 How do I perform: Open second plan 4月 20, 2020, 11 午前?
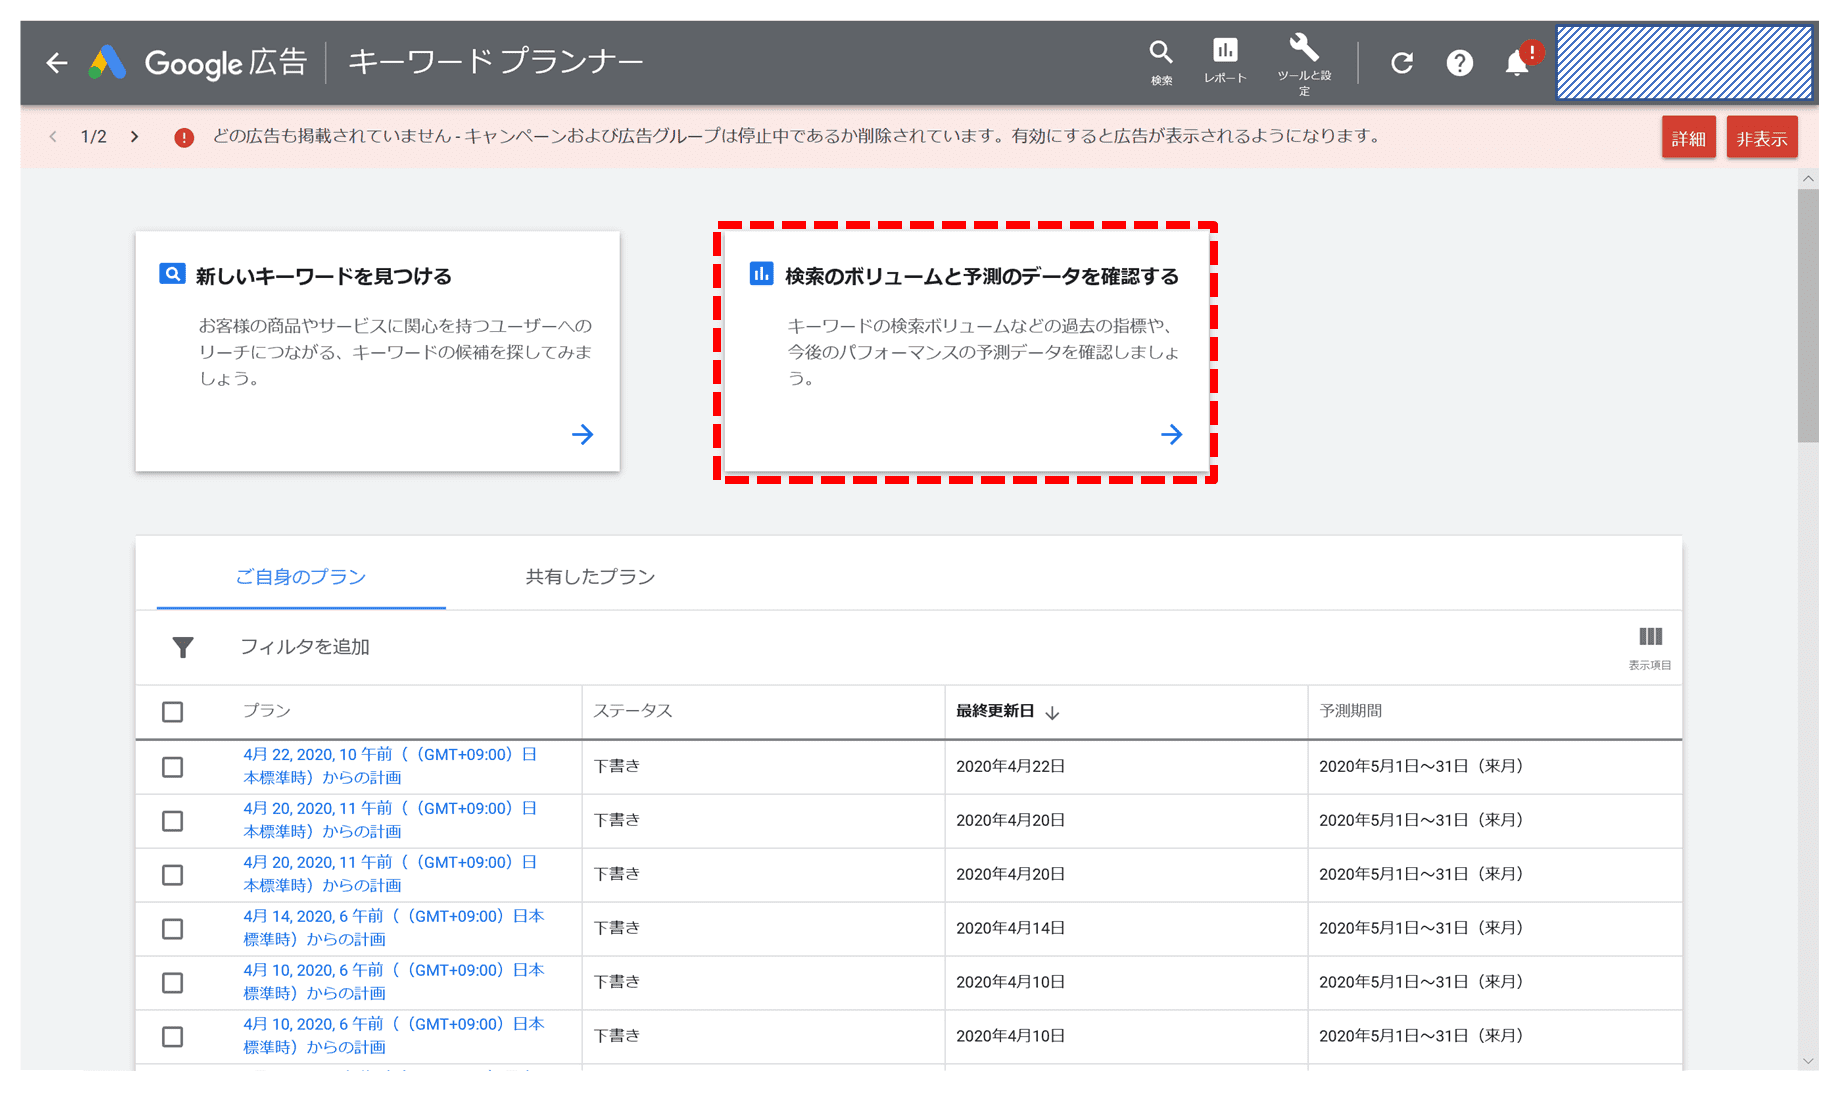(x=391, y=874)
